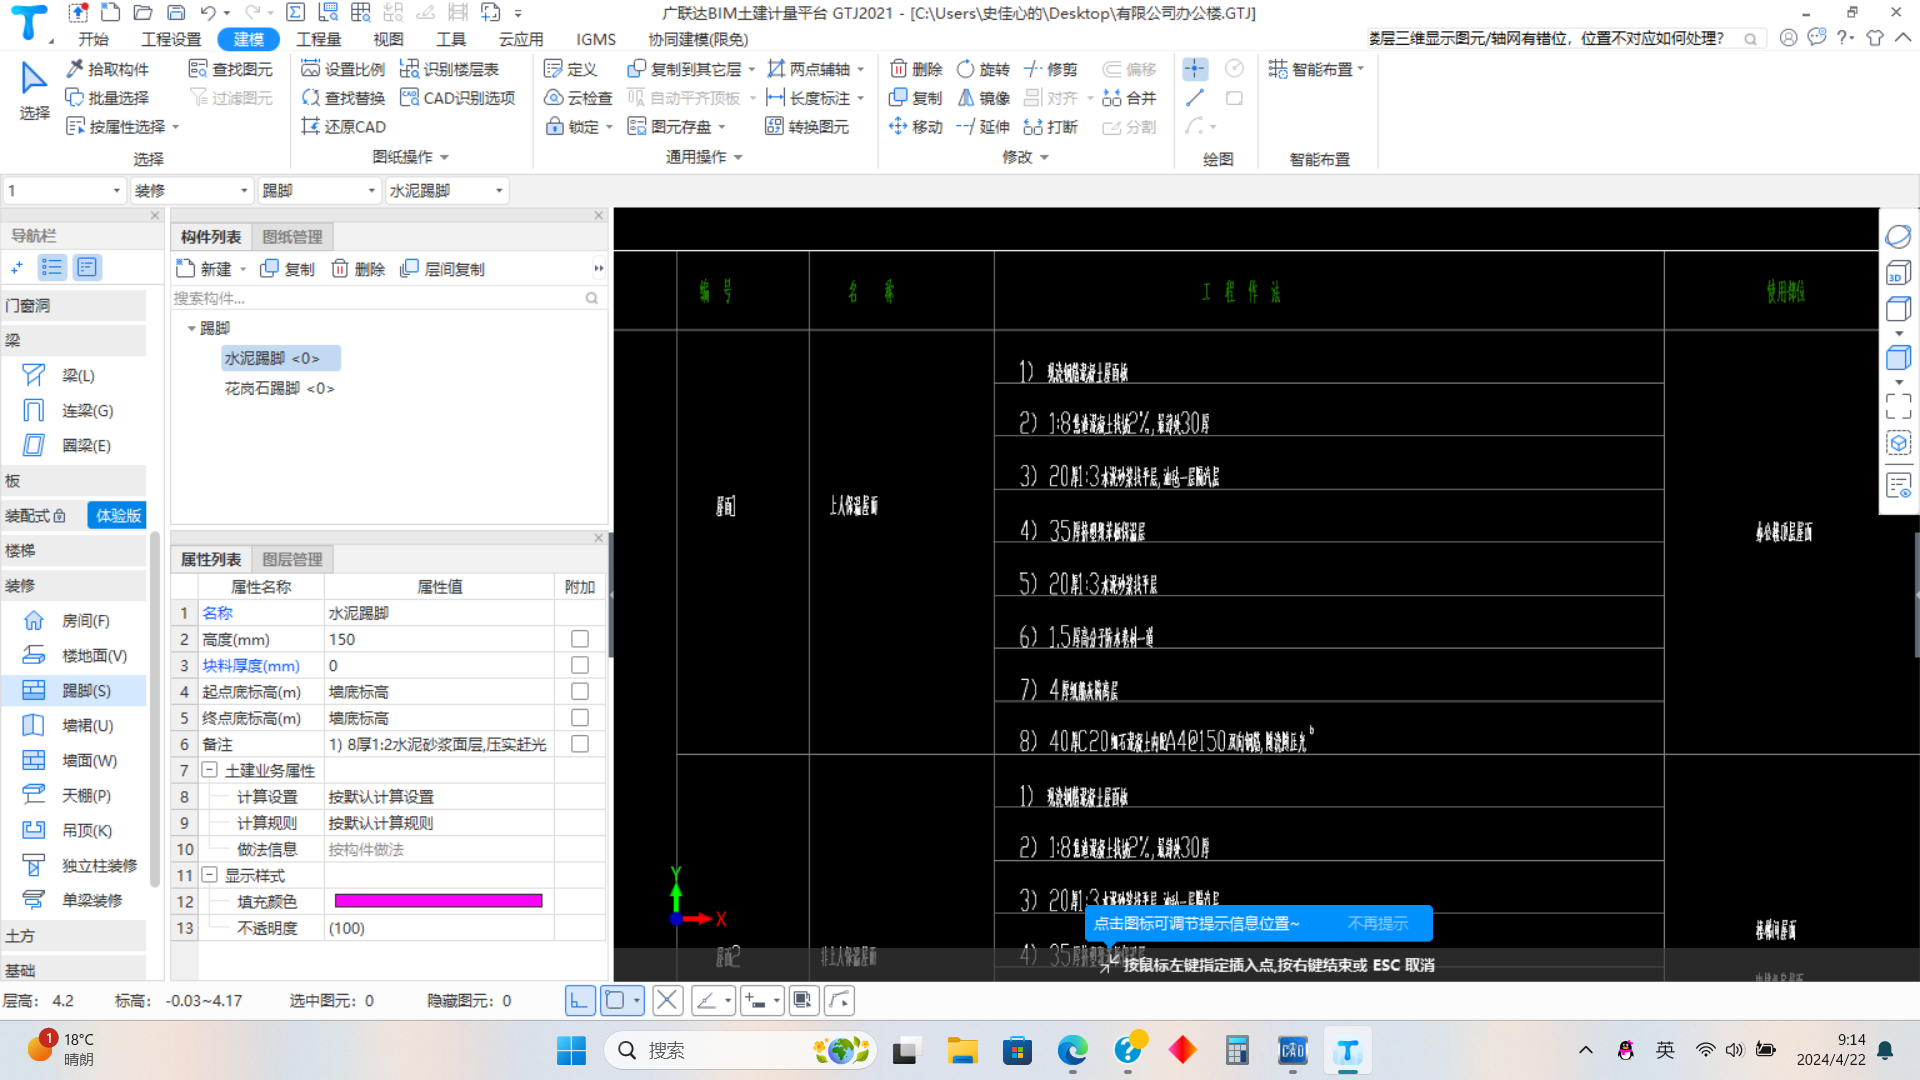This screenshot has height=1080, width=1920.
Task: Toggle 附加 checkbox for 块料厚度(mm) row
Action: coord(580,665)
